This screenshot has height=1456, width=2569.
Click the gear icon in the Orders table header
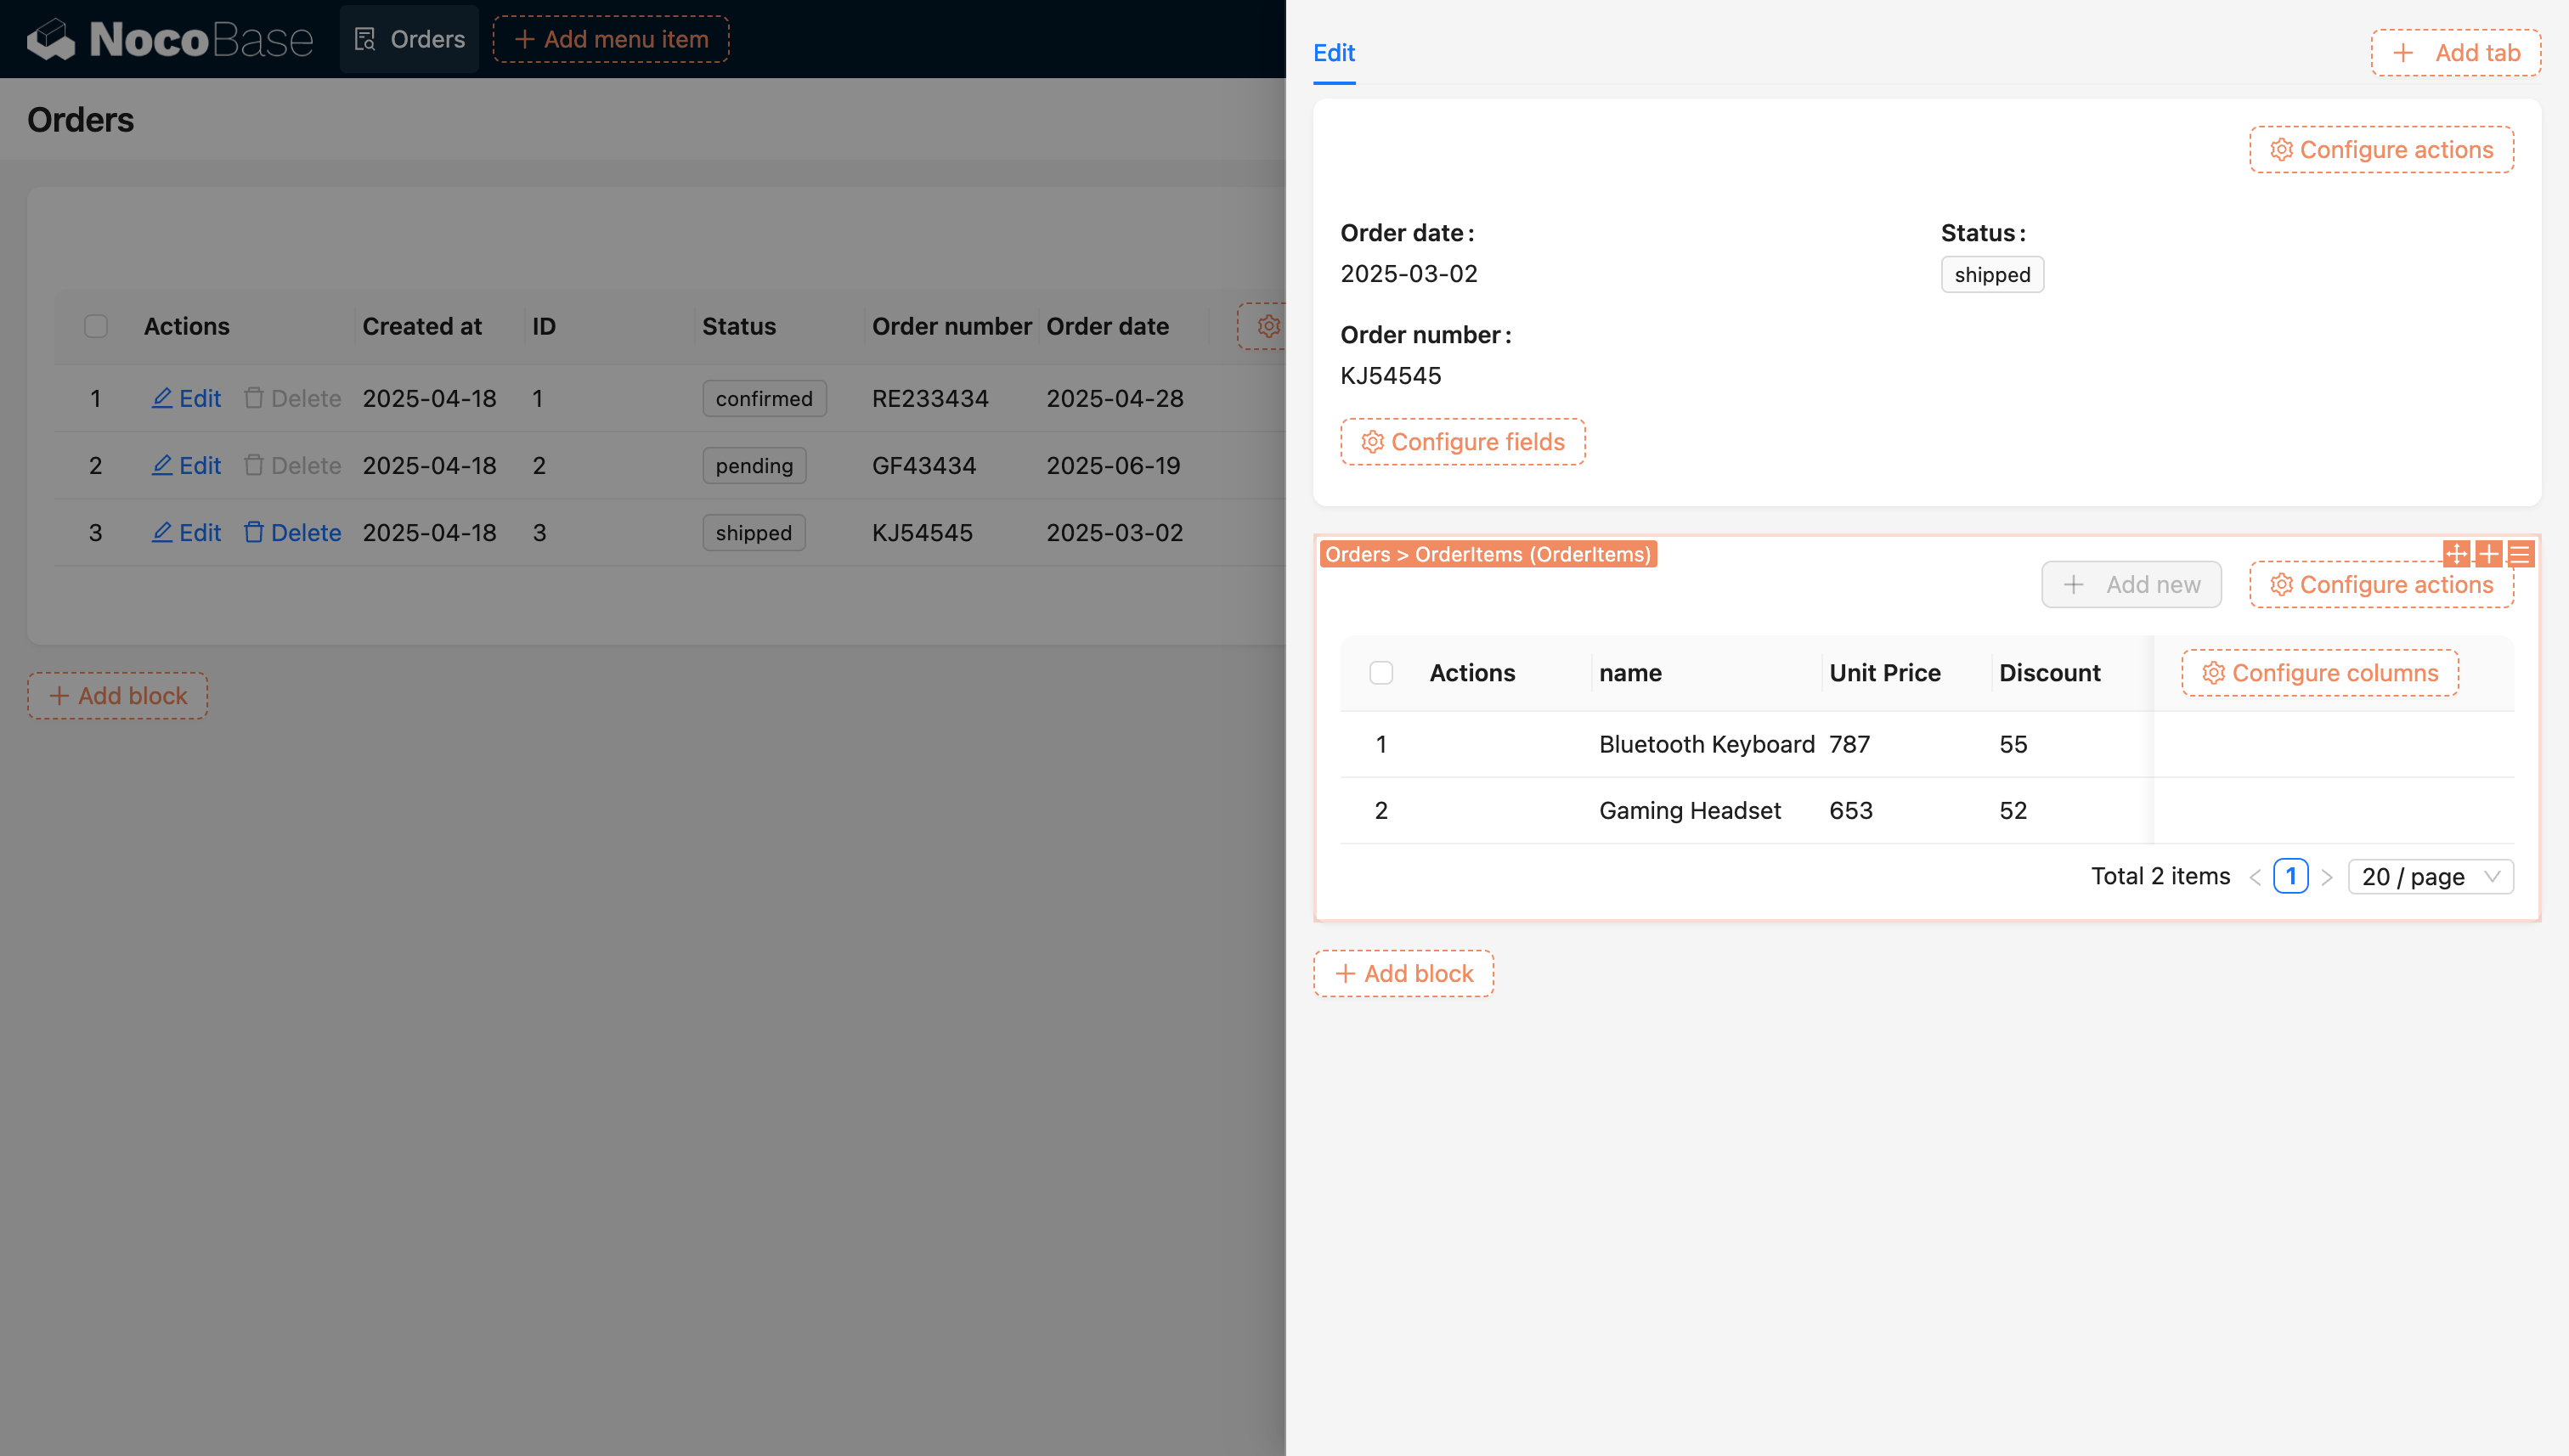point(1268,326)
